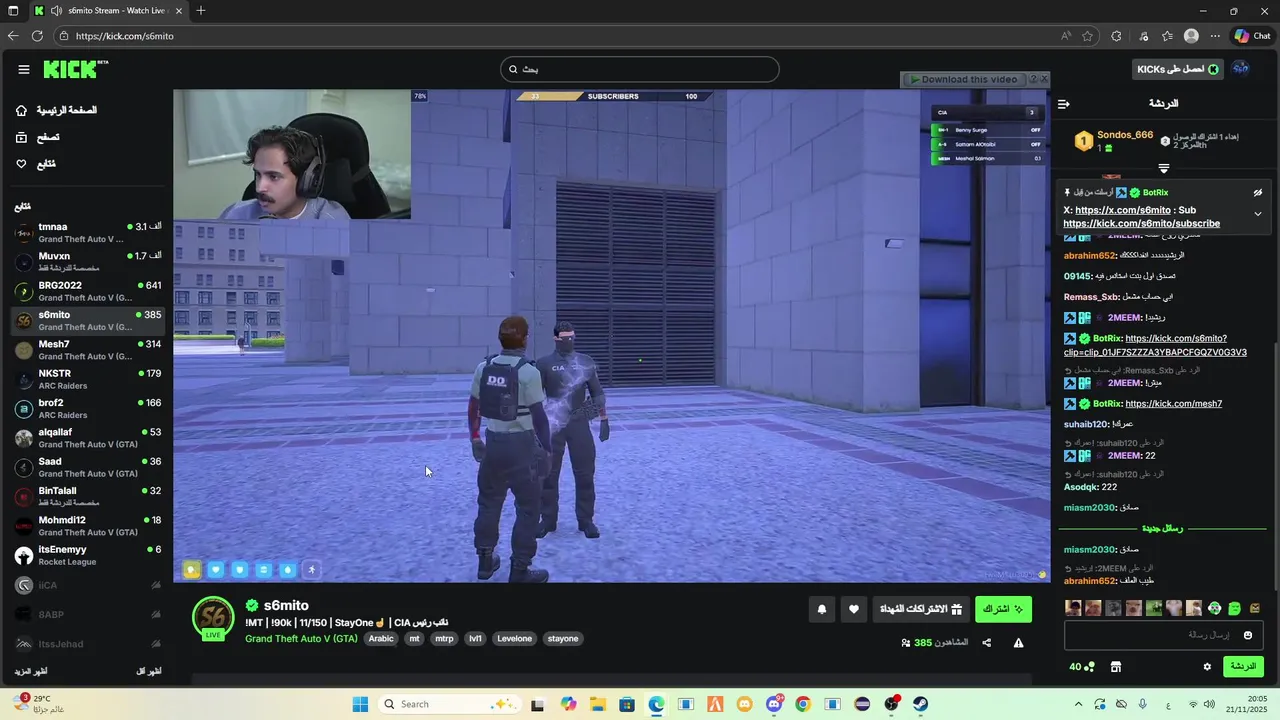Open the Browse sidebar item

tap(38, 137)
